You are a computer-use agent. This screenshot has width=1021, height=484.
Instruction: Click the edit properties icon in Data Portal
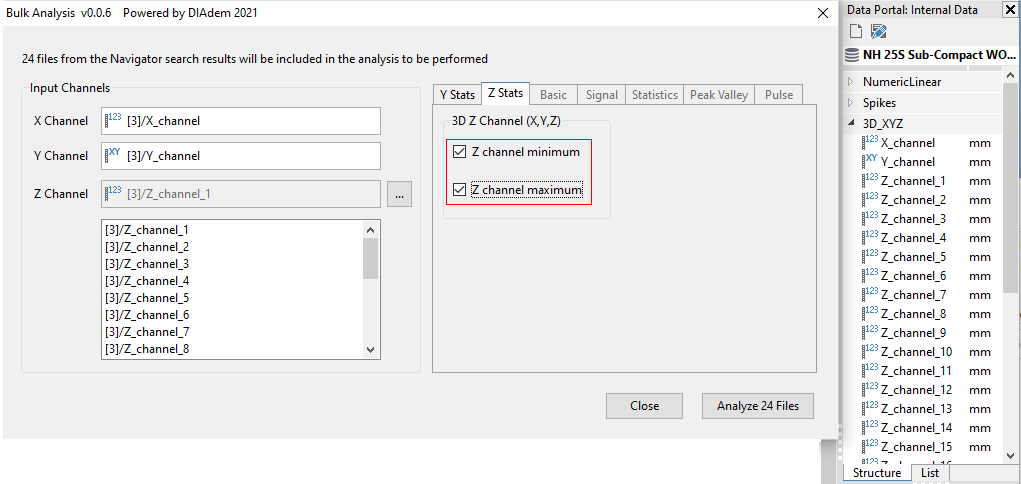click(878, 32)
